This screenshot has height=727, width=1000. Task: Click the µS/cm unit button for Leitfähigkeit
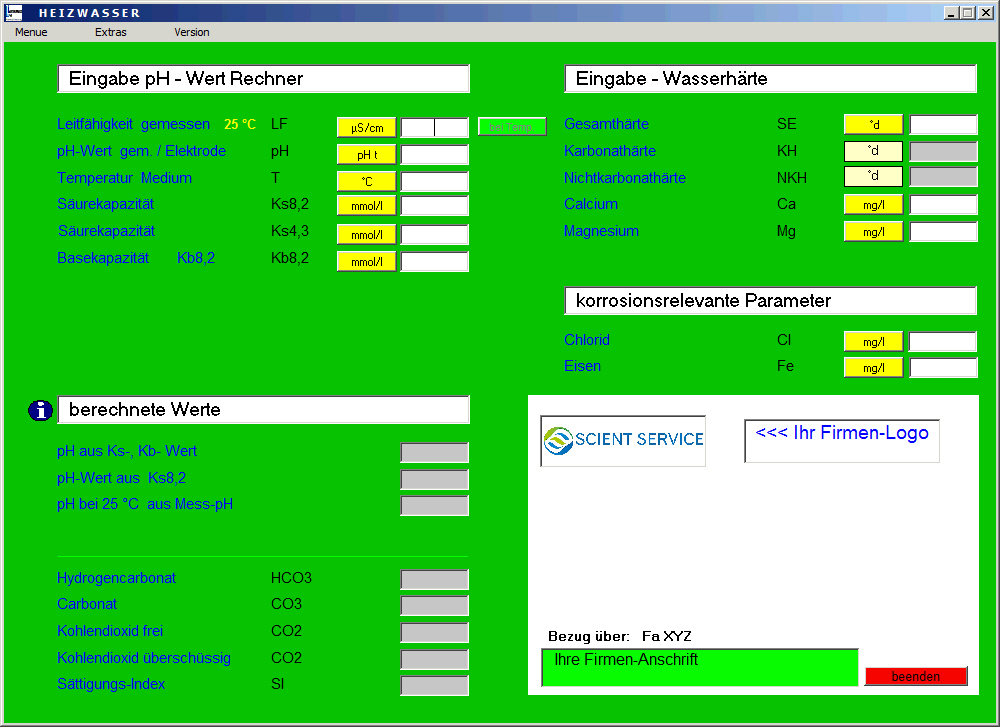367,128
